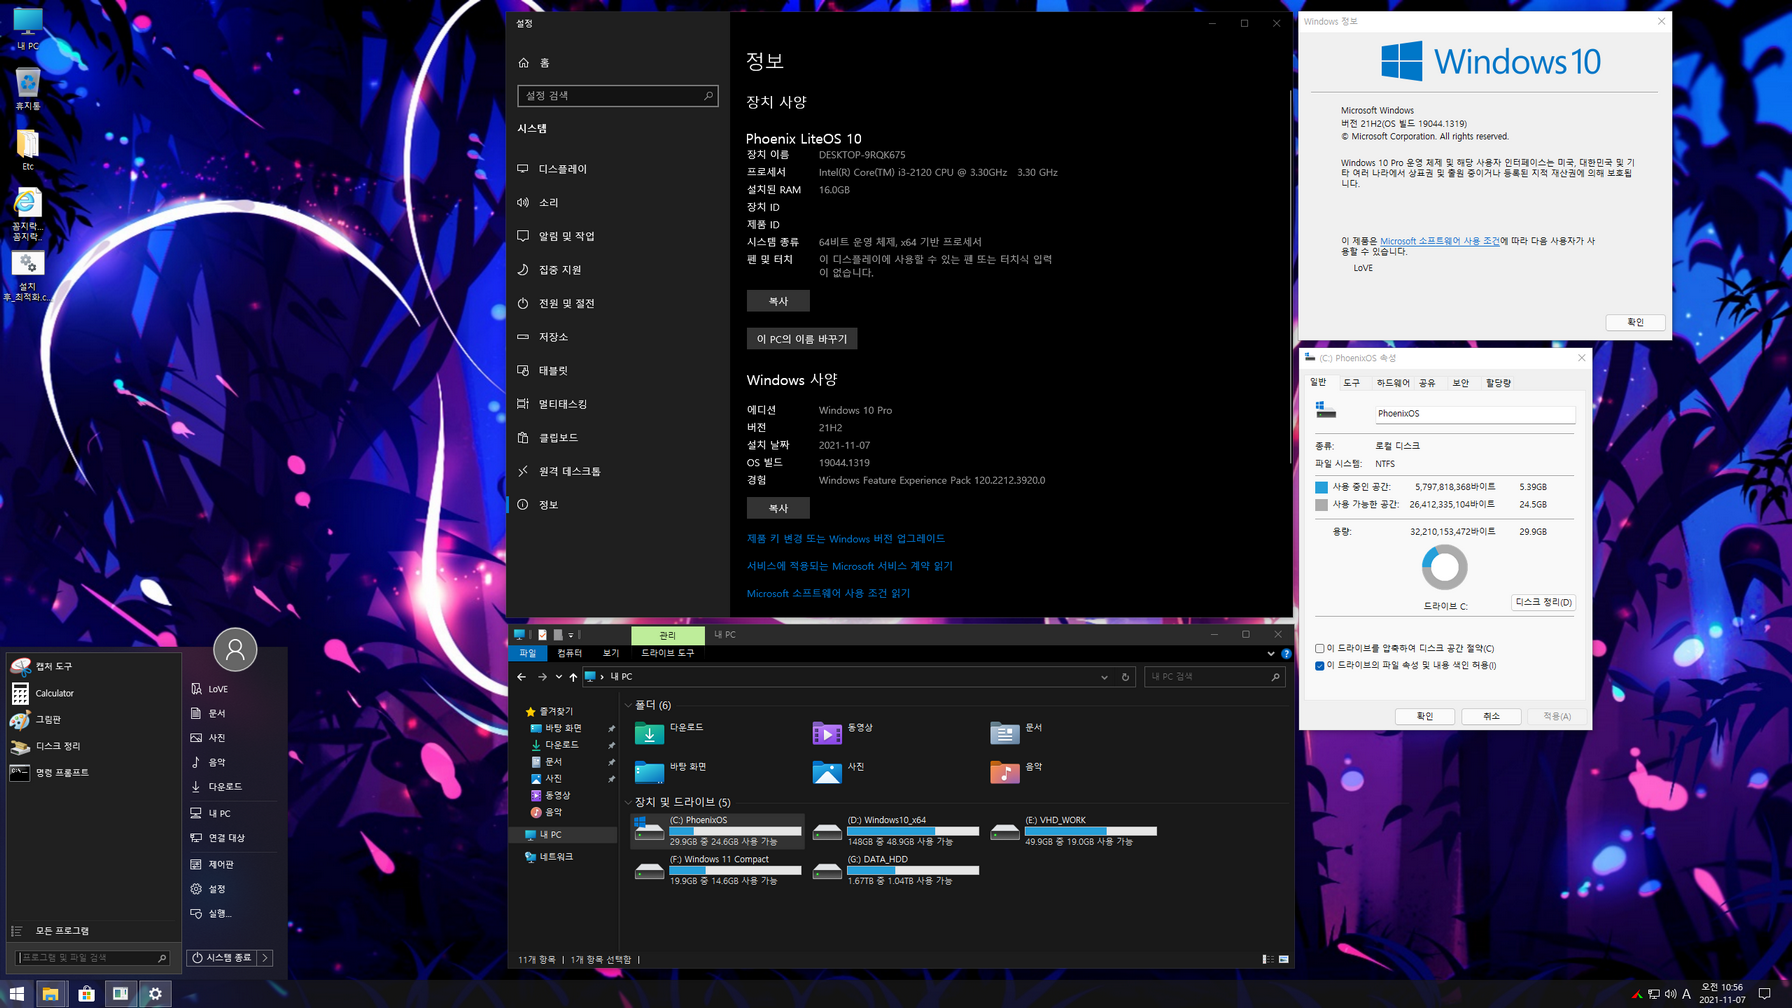Open the recent locations dropdown arrow in Explorer
The width and height of the screenshot is (1792, 1008).
pos(558,677)
